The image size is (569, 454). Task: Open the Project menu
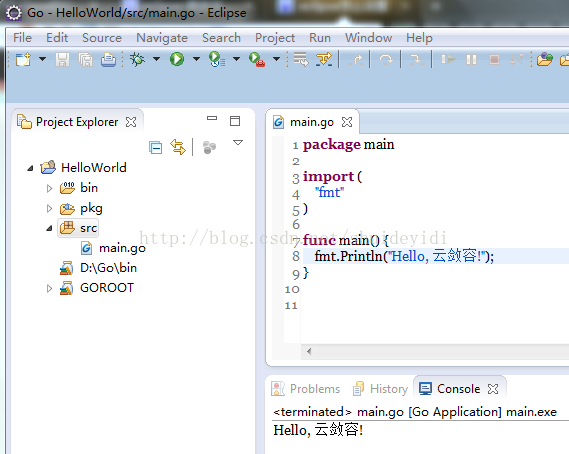point(275,38)
